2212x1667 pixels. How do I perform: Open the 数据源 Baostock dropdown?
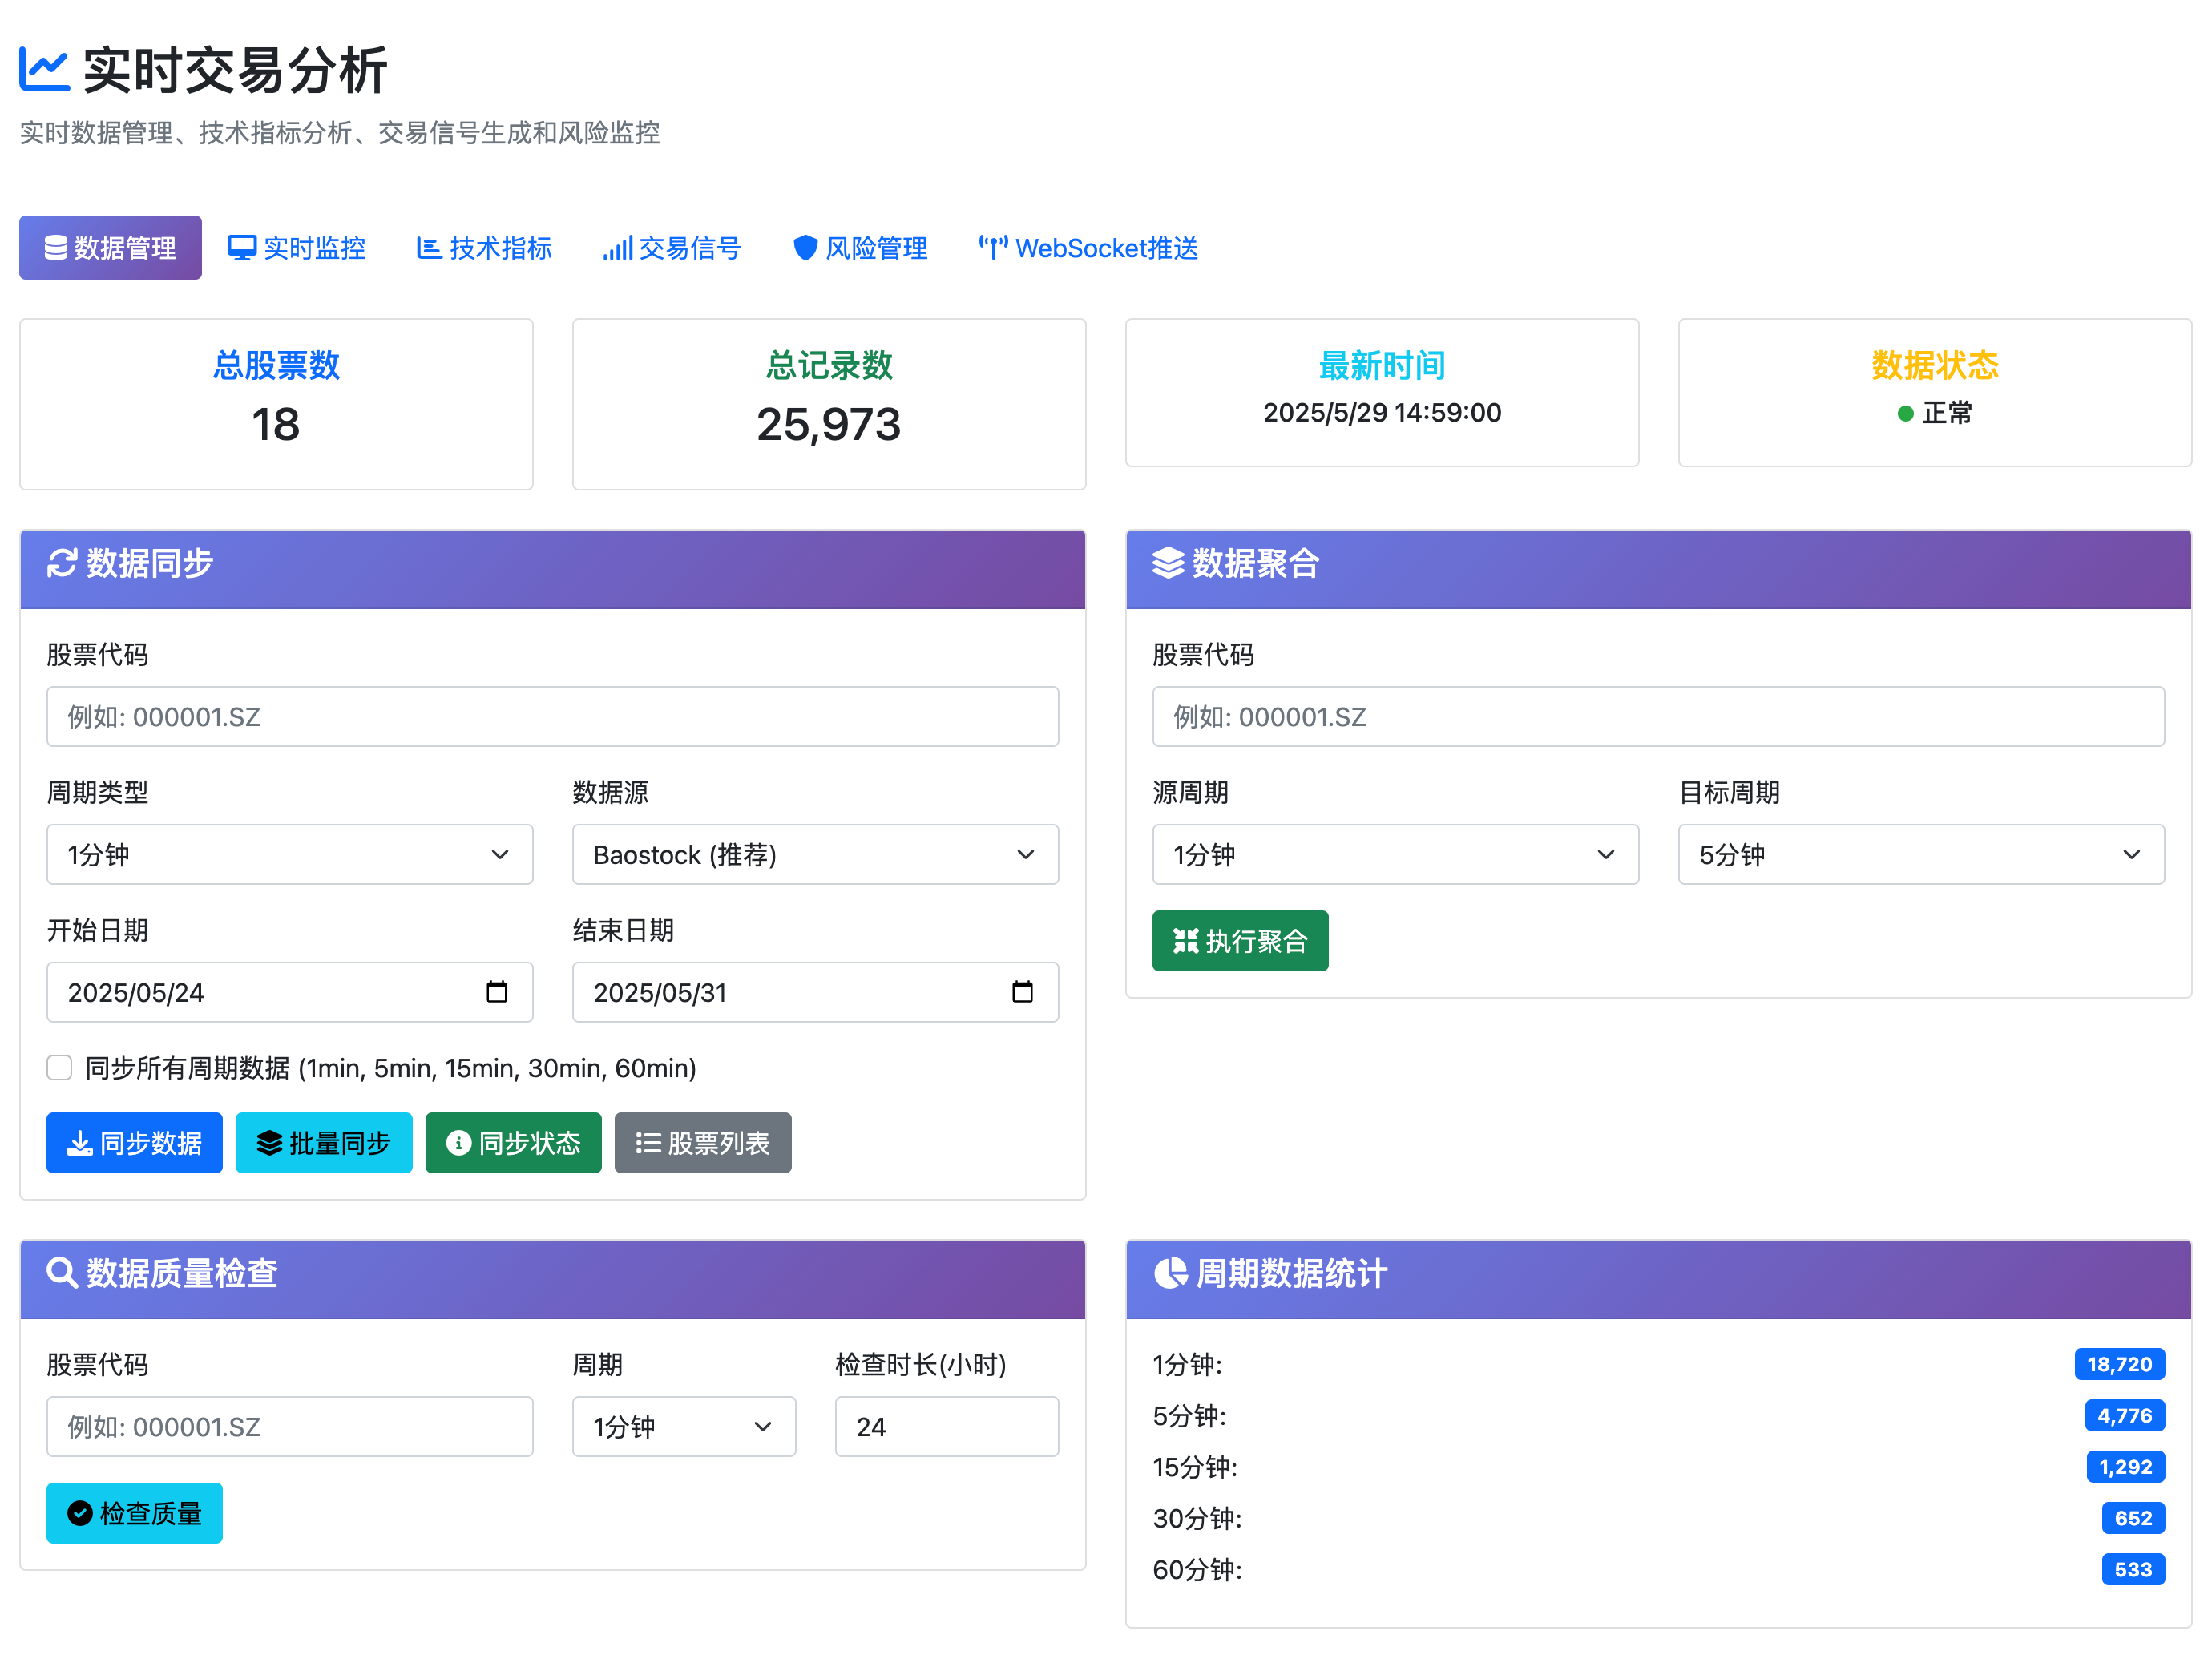[814, 854]
